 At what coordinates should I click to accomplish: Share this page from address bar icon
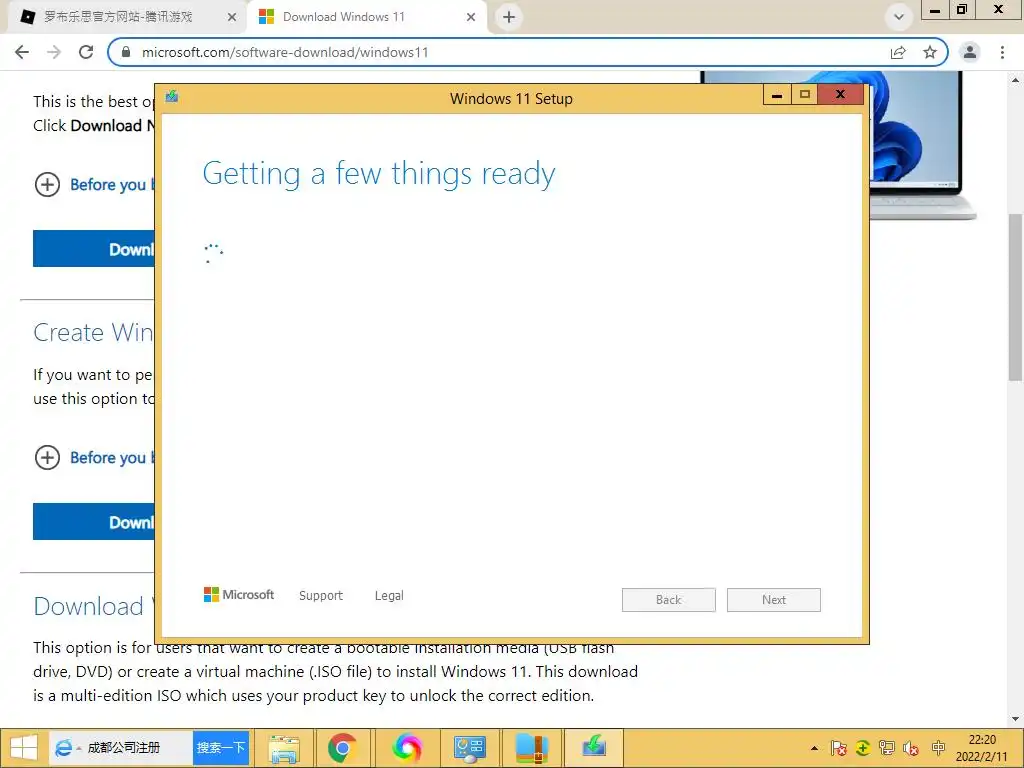click(x=899, y=52)
